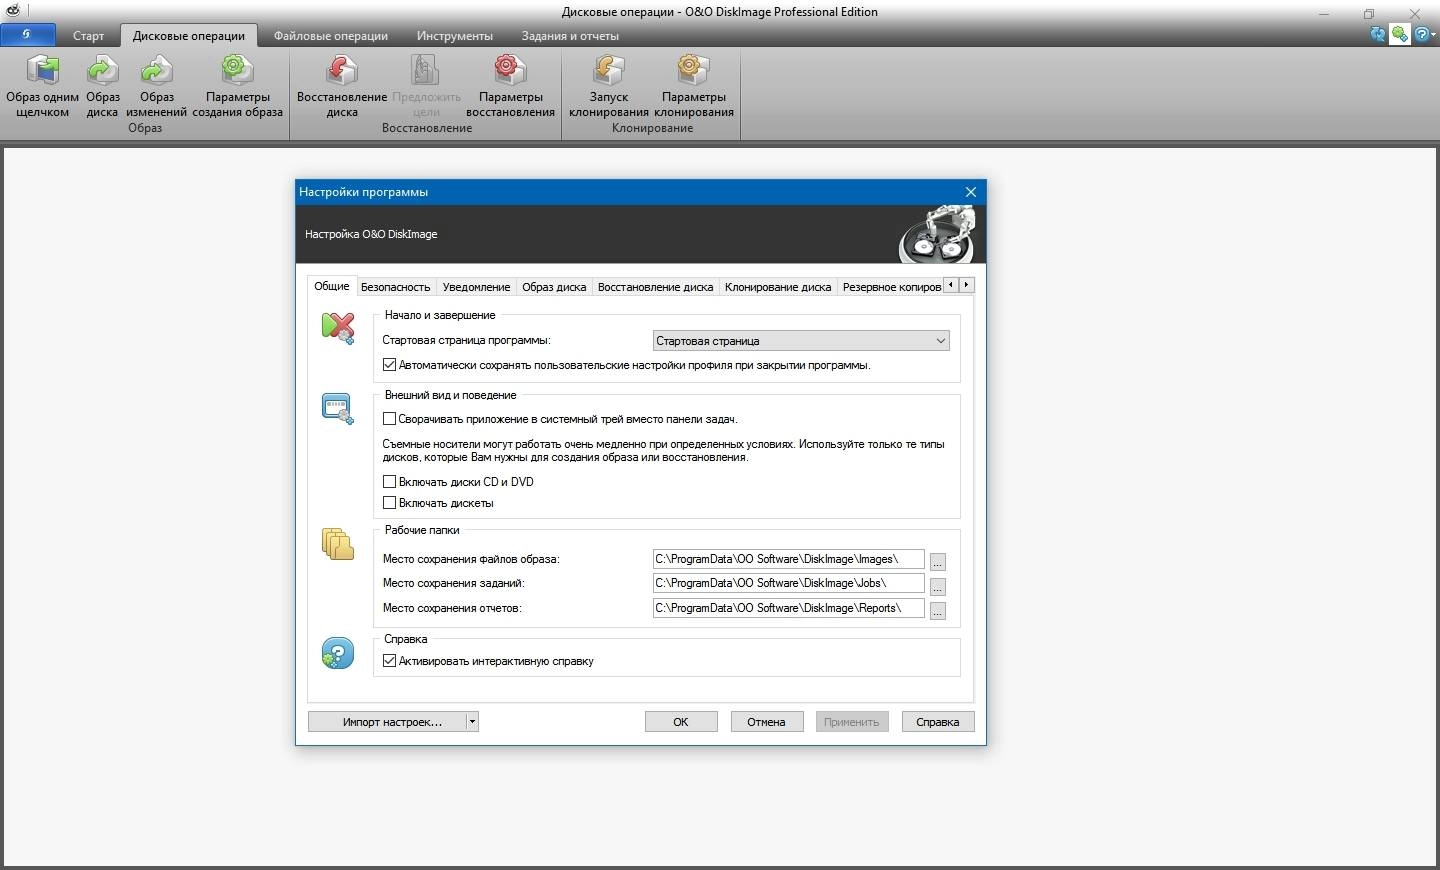Click the reports path input field

click(x=788, y=608)
